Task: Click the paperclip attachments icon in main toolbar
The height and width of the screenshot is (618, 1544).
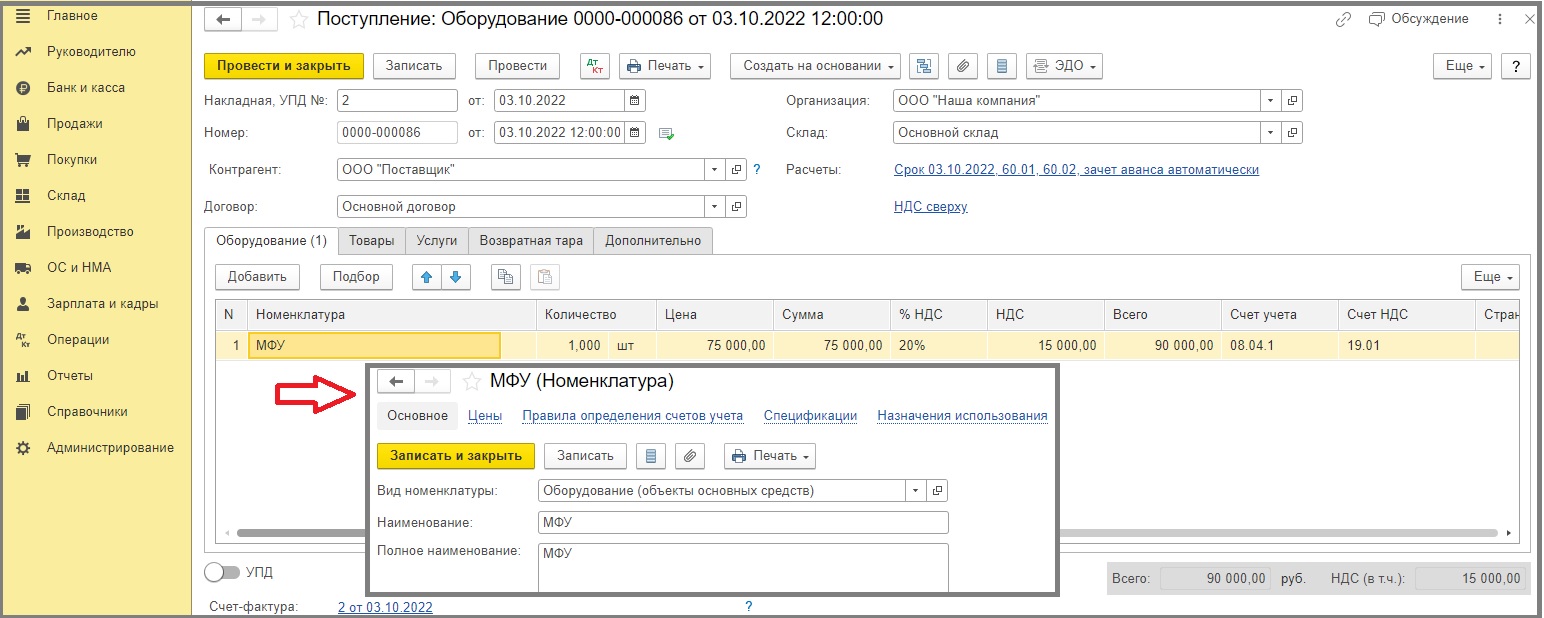Action: [962, 66]
